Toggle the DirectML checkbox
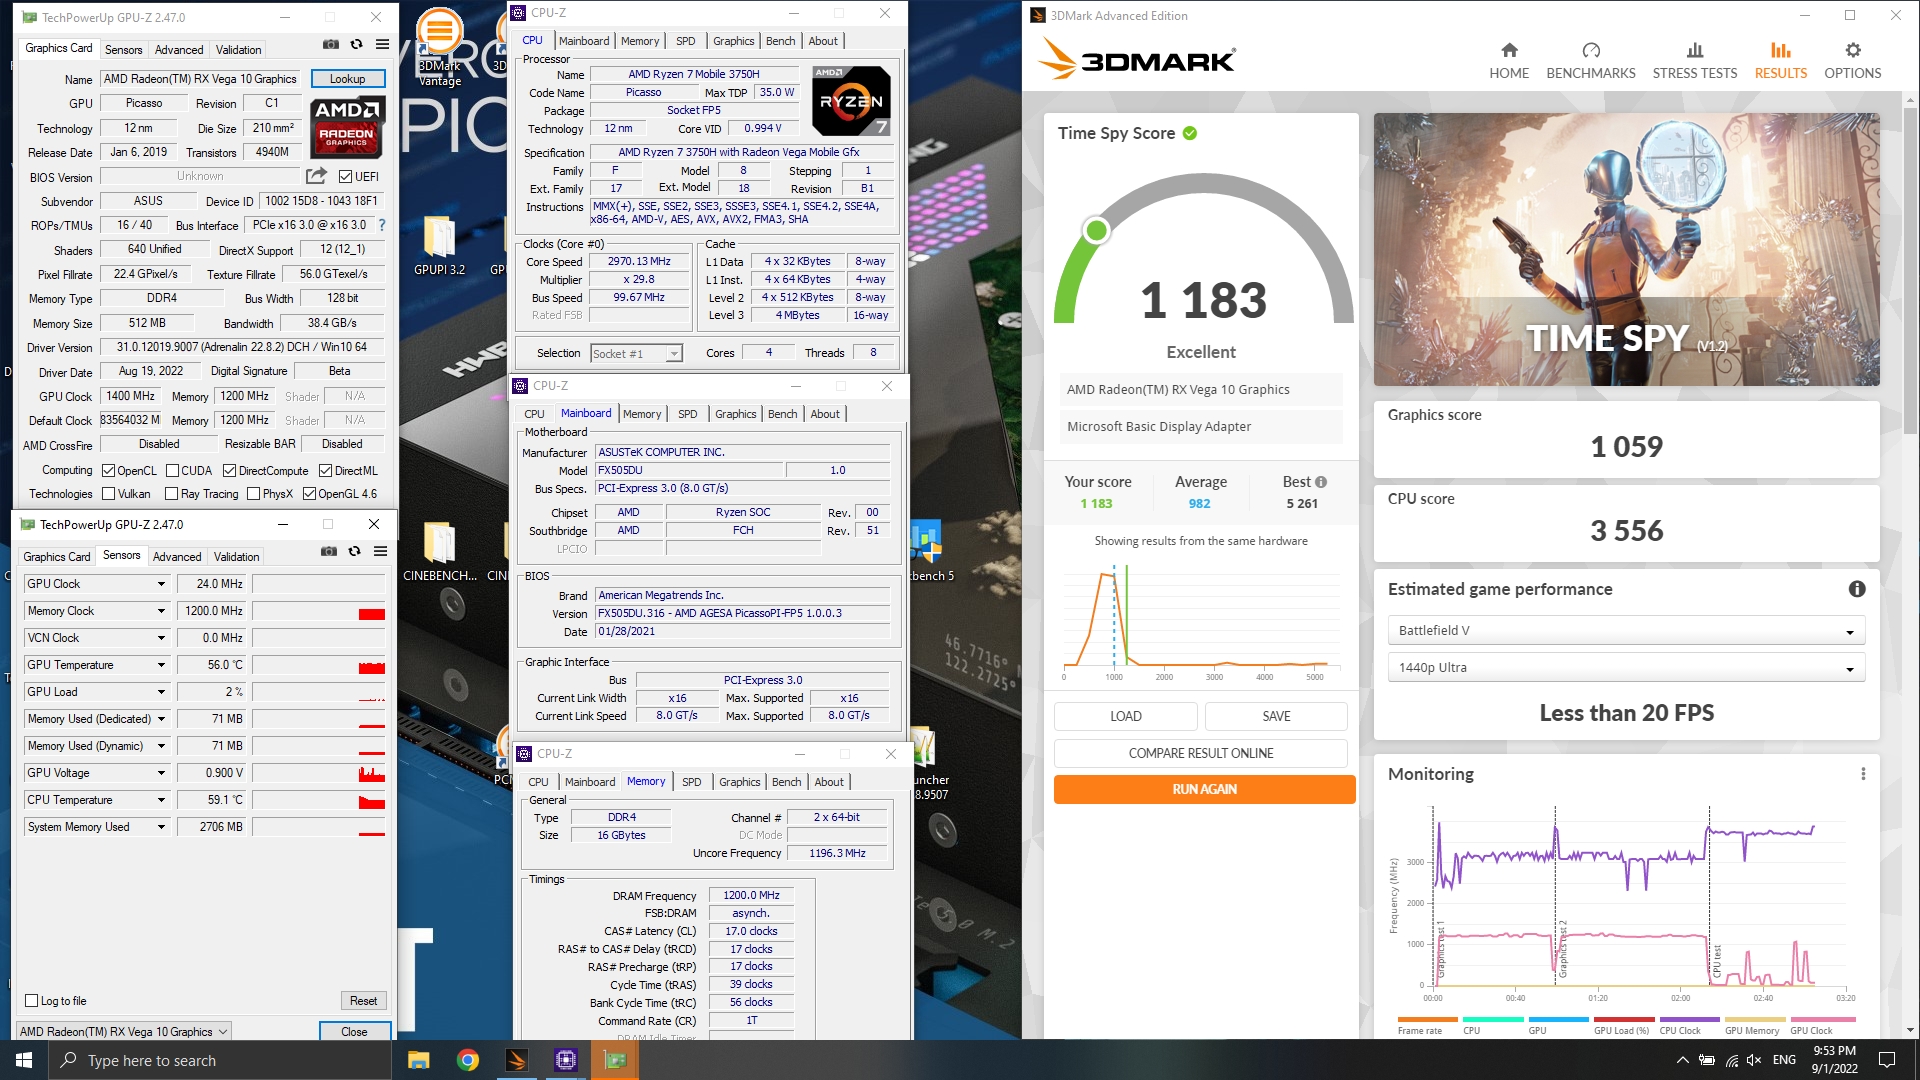This screenshot has height=1080, width=1920. [325, 471]
